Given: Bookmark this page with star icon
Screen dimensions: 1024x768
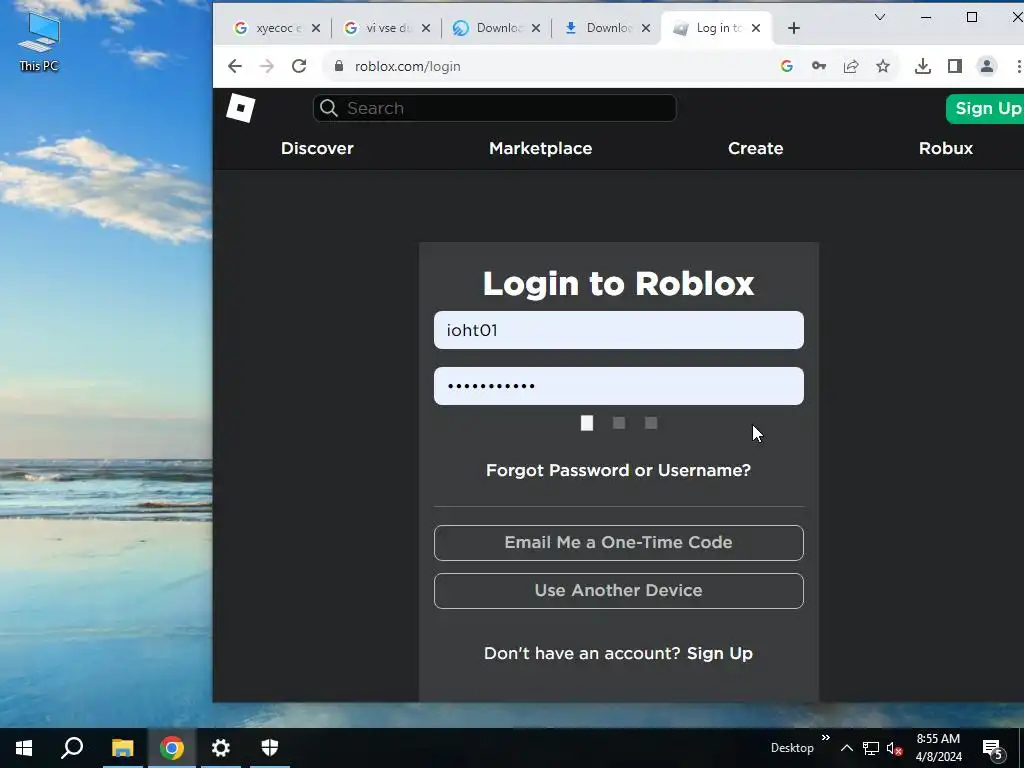Looking at the screenshot, I should [883, 66].
